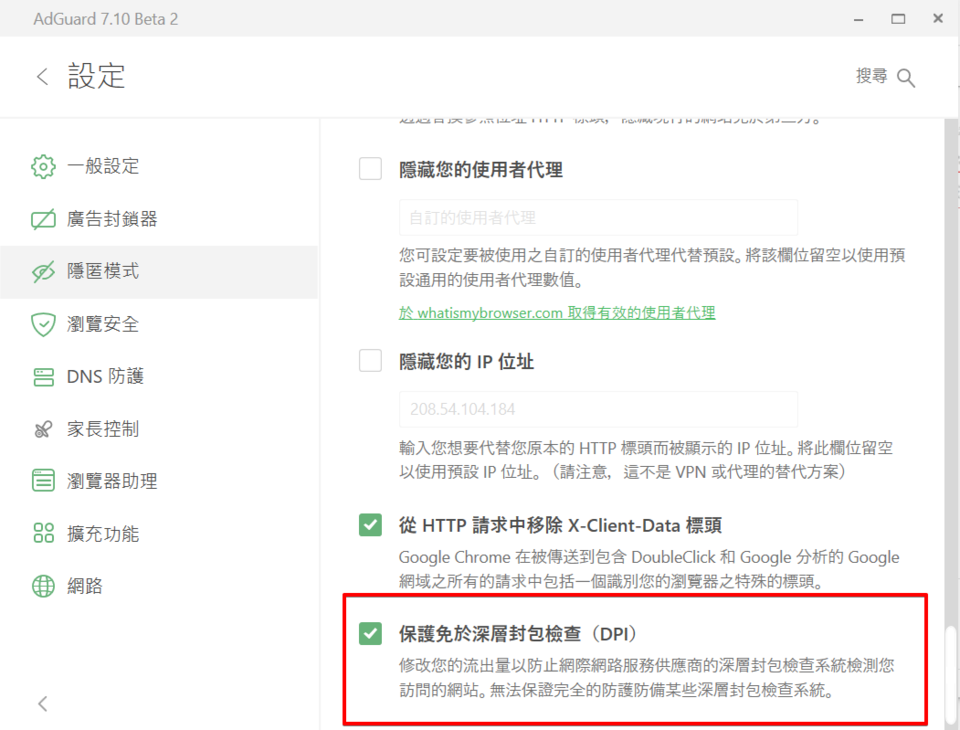Click the 隱藏您的使用者代理 heading text

481,170
